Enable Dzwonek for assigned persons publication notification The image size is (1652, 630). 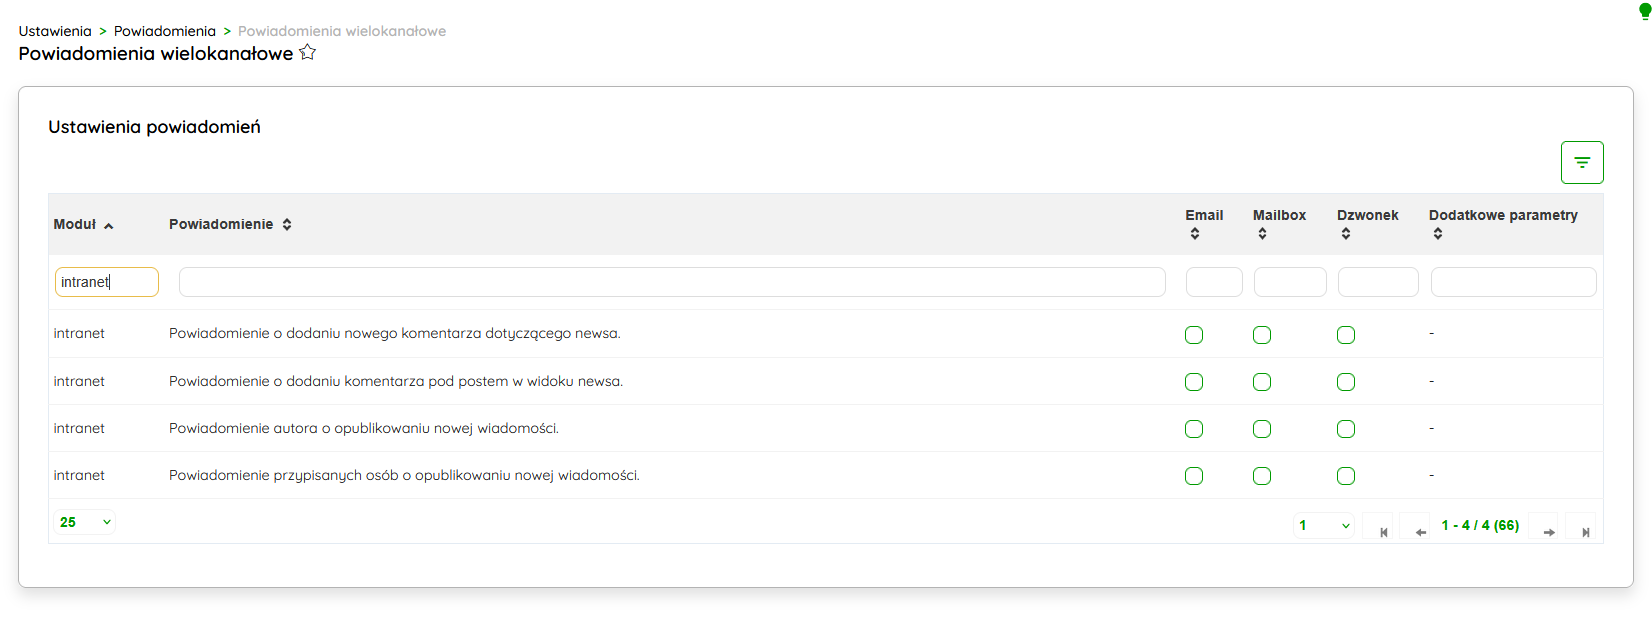tap(1346, 476)
